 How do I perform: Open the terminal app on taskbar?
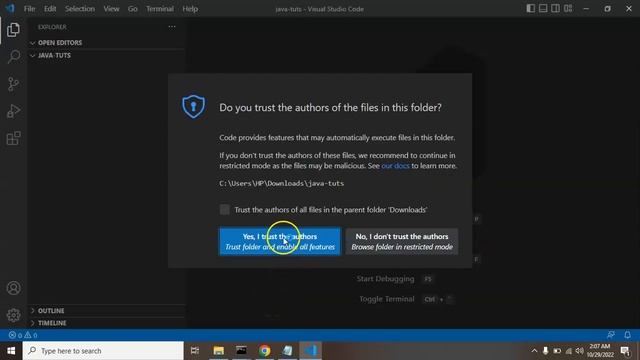coord(242,351)
